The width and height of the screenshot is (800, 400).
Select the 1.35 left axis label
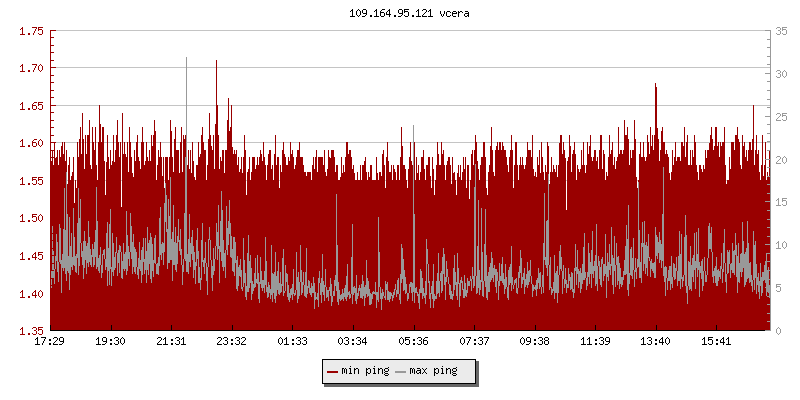click(x=31, y=331)
